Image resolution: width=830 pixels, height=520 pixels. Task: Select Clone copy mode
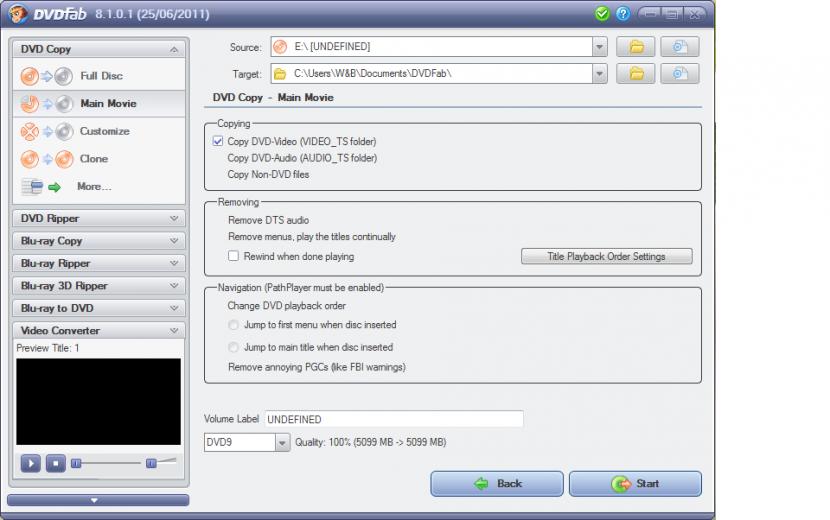(99, 158)
